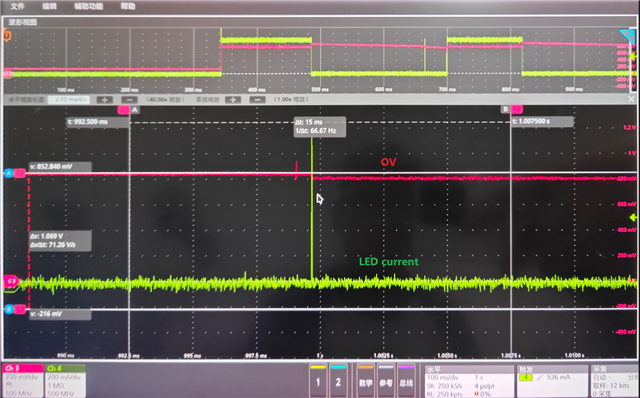Image resolution: width=640 pixels, height=398 pixels.
Task: Add a math waveform using the orange button
Action: pyautogui.click(x=366, y=380)
